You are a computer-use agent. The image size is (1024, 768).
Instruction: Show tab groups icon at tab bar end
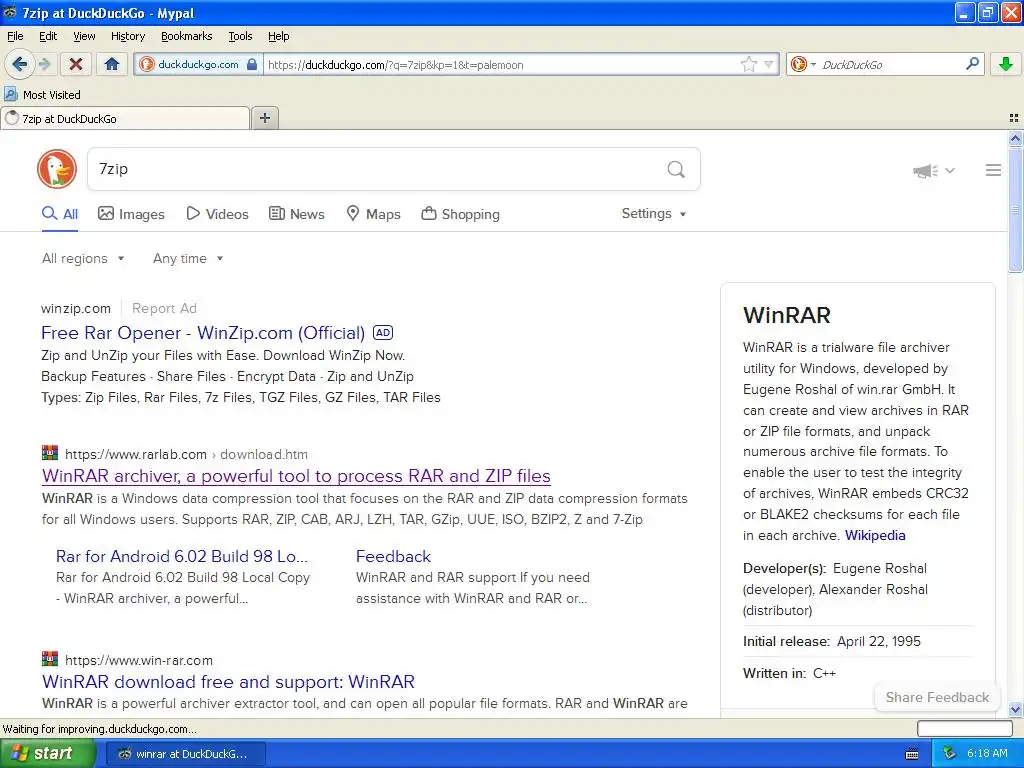tap(1014, 118)
